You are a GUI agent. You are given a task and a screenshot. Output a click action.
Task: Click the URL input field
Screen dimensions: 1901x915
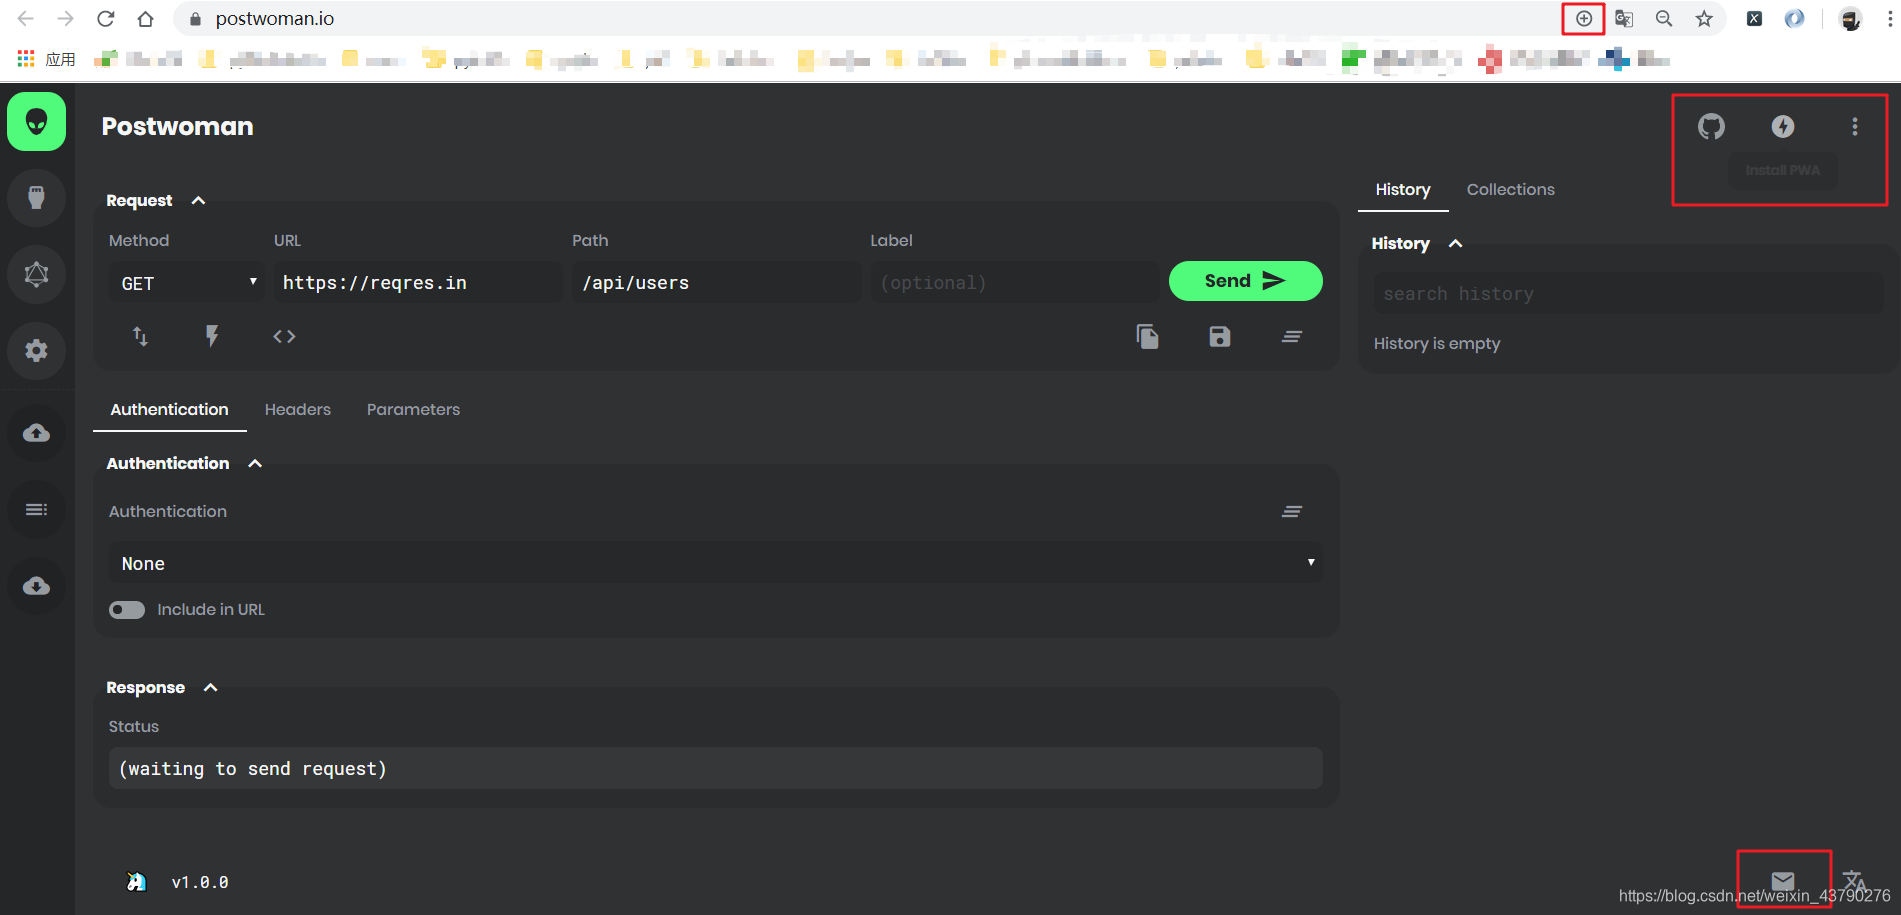click(x=418, y=283)
